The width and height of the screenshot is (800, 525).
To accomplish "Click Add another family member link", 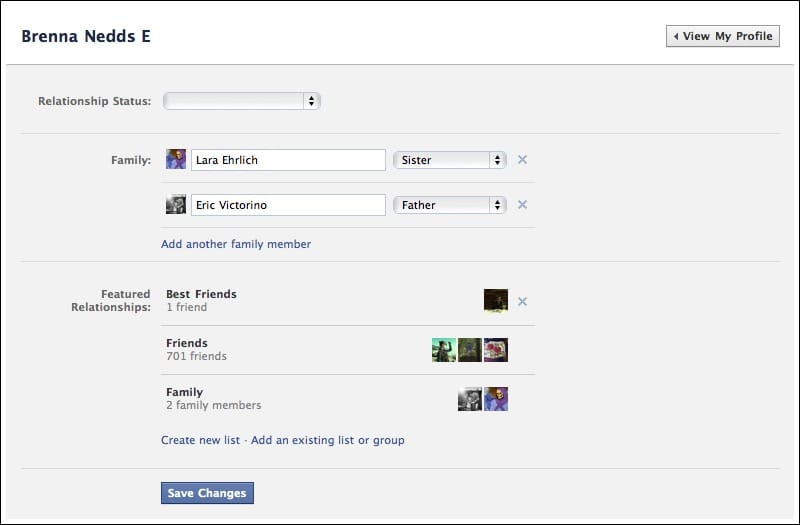I will point(236,244).
